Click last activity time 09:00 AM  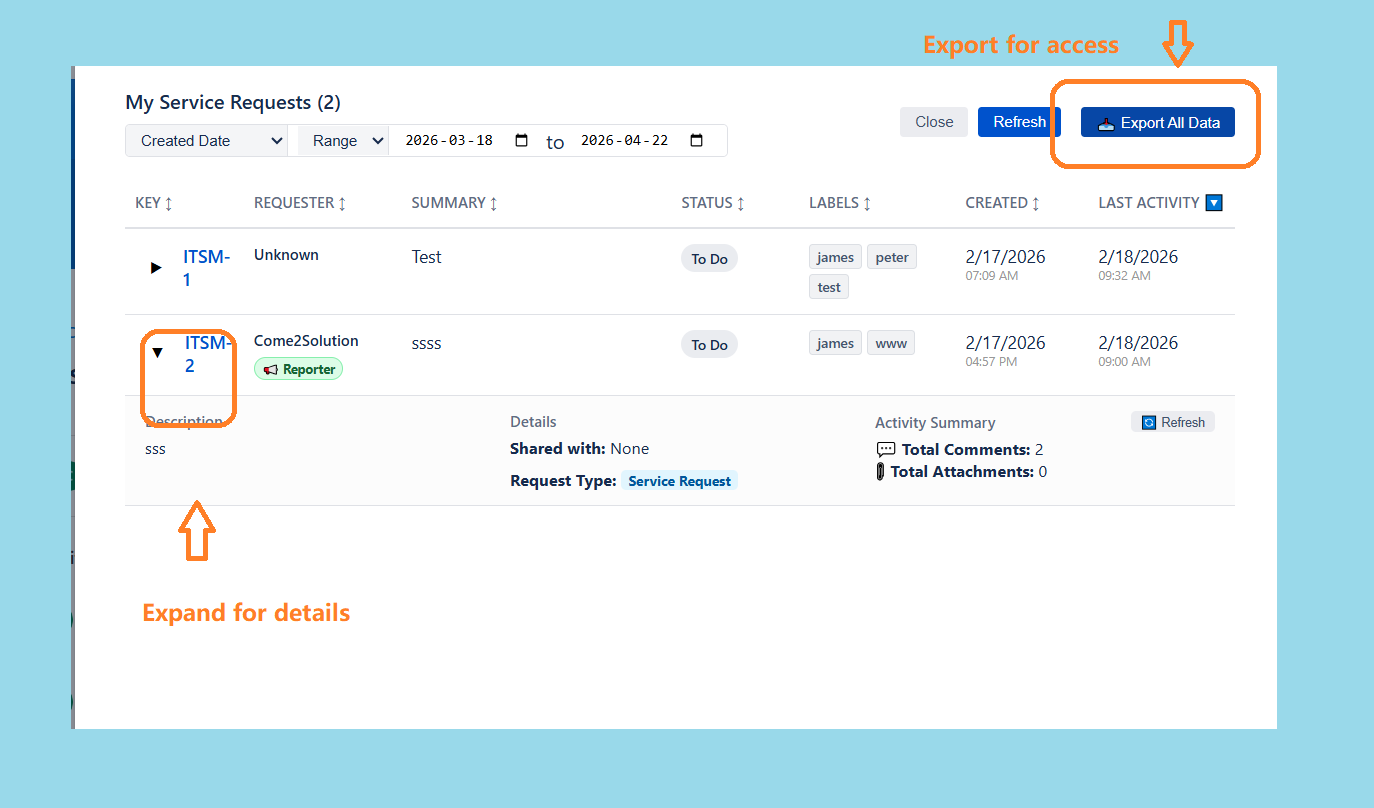click(x=1124, y=362)
